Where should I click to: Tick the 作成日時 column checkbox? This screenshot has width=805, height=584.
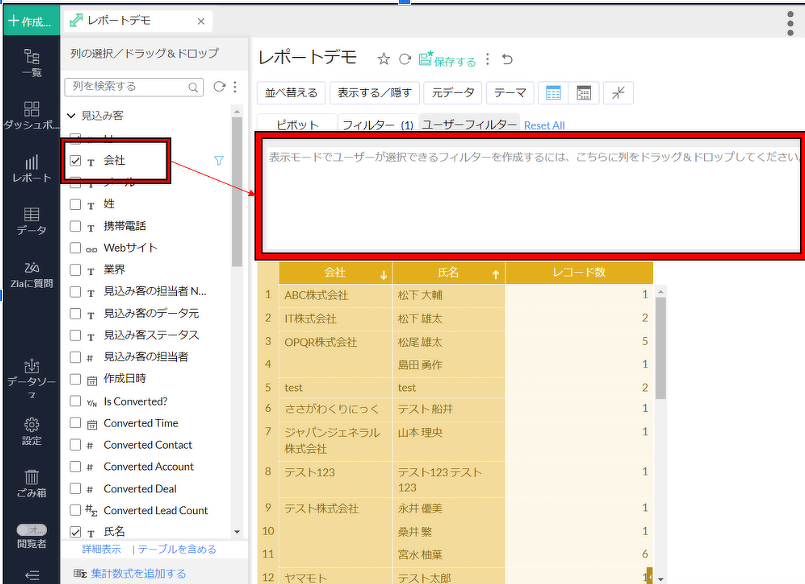75,379
